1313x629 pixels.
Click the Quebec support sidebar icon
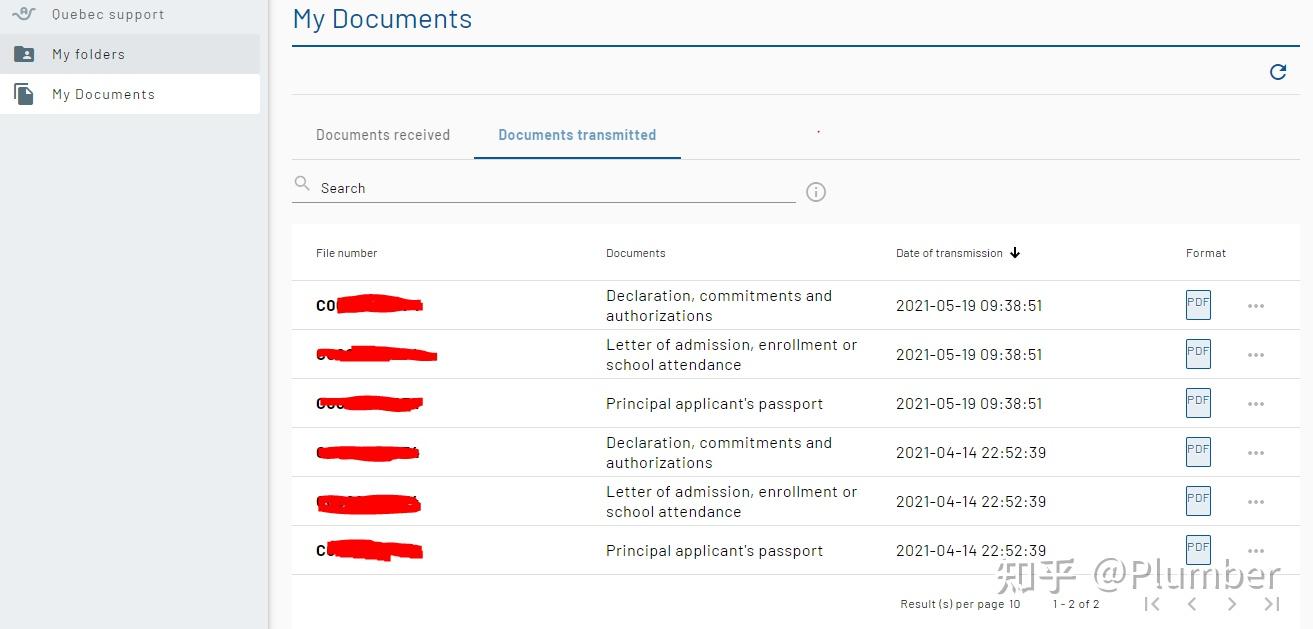pyautogui.click(x=24, y=14)
